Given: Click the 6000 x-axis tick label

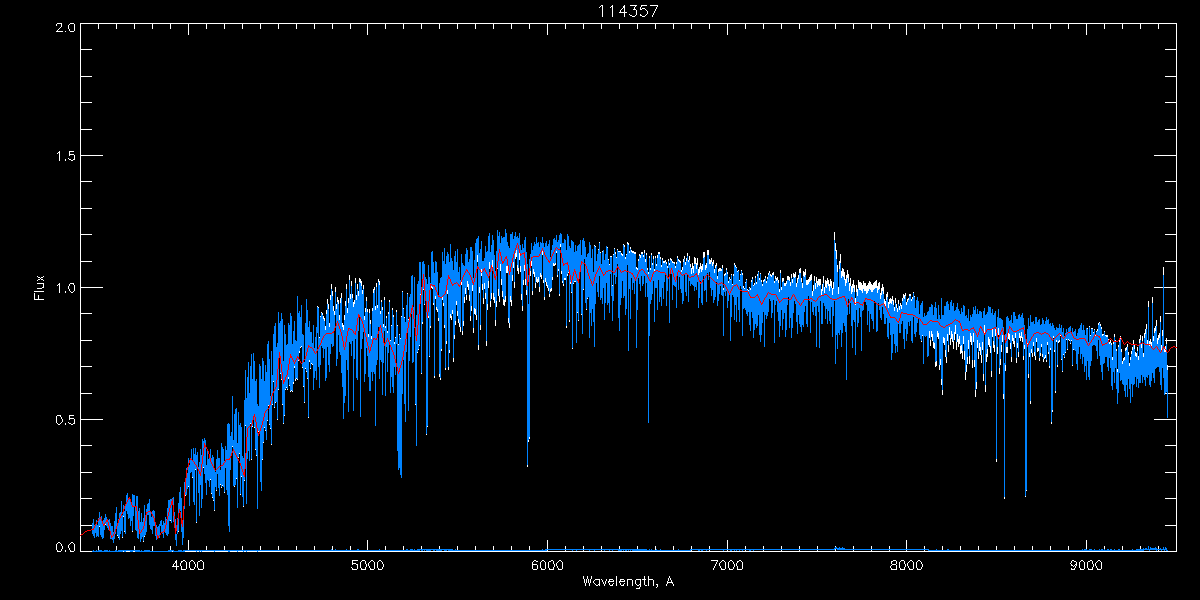Looking at the screenshot, I should [547, 565].
